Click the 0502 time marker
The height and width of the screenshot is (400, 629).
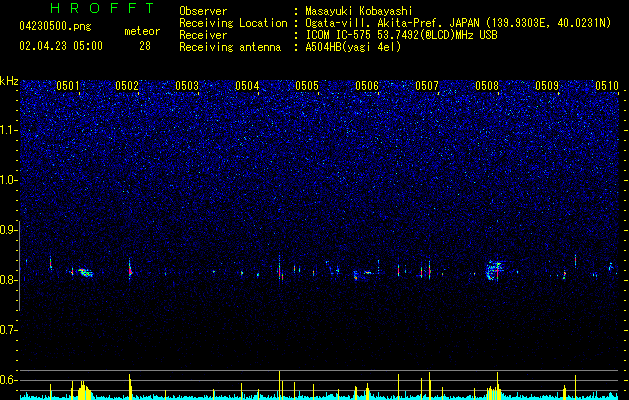tap(127, 85)
